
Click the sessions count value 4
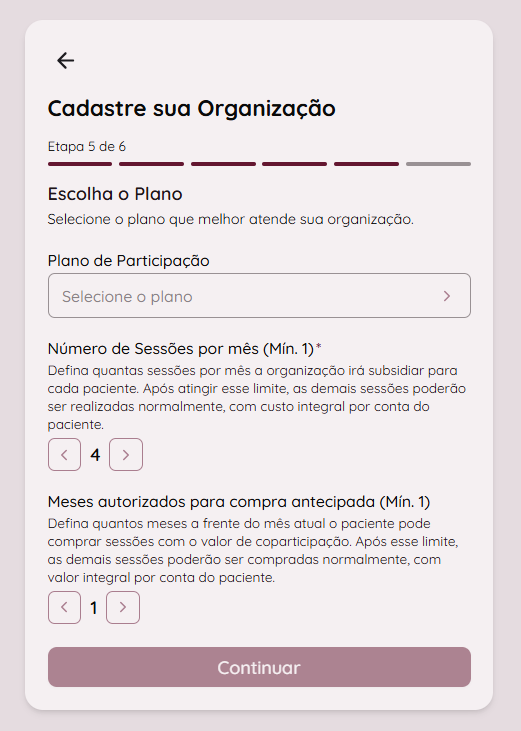pos(95,455)
